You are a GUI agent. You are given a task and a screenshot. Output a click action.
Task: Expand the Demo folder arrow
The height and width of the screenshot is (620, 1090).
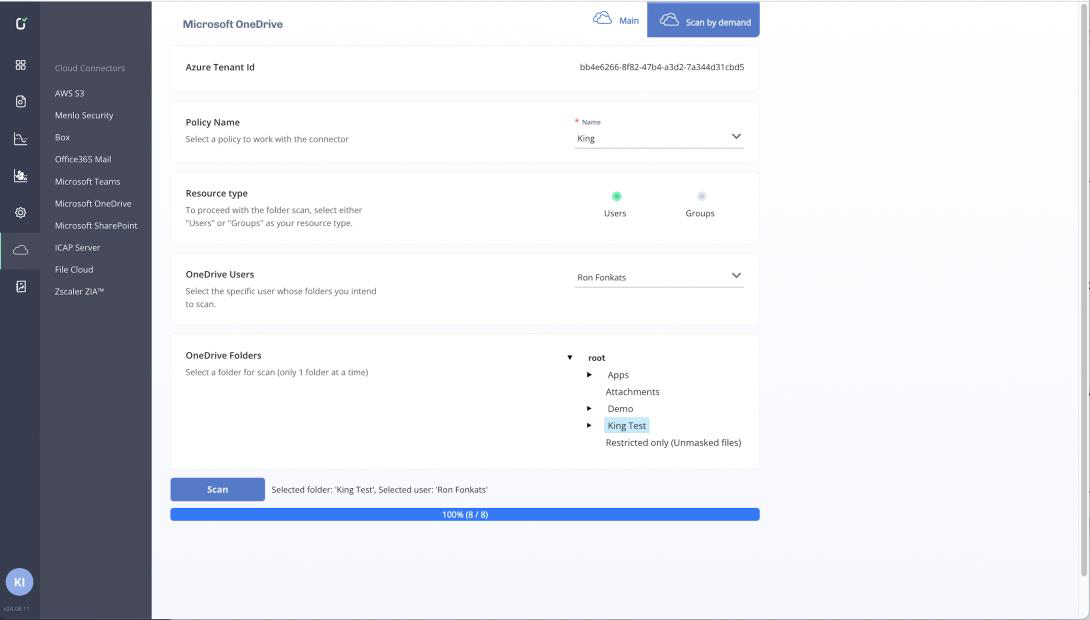pos(589,409)
